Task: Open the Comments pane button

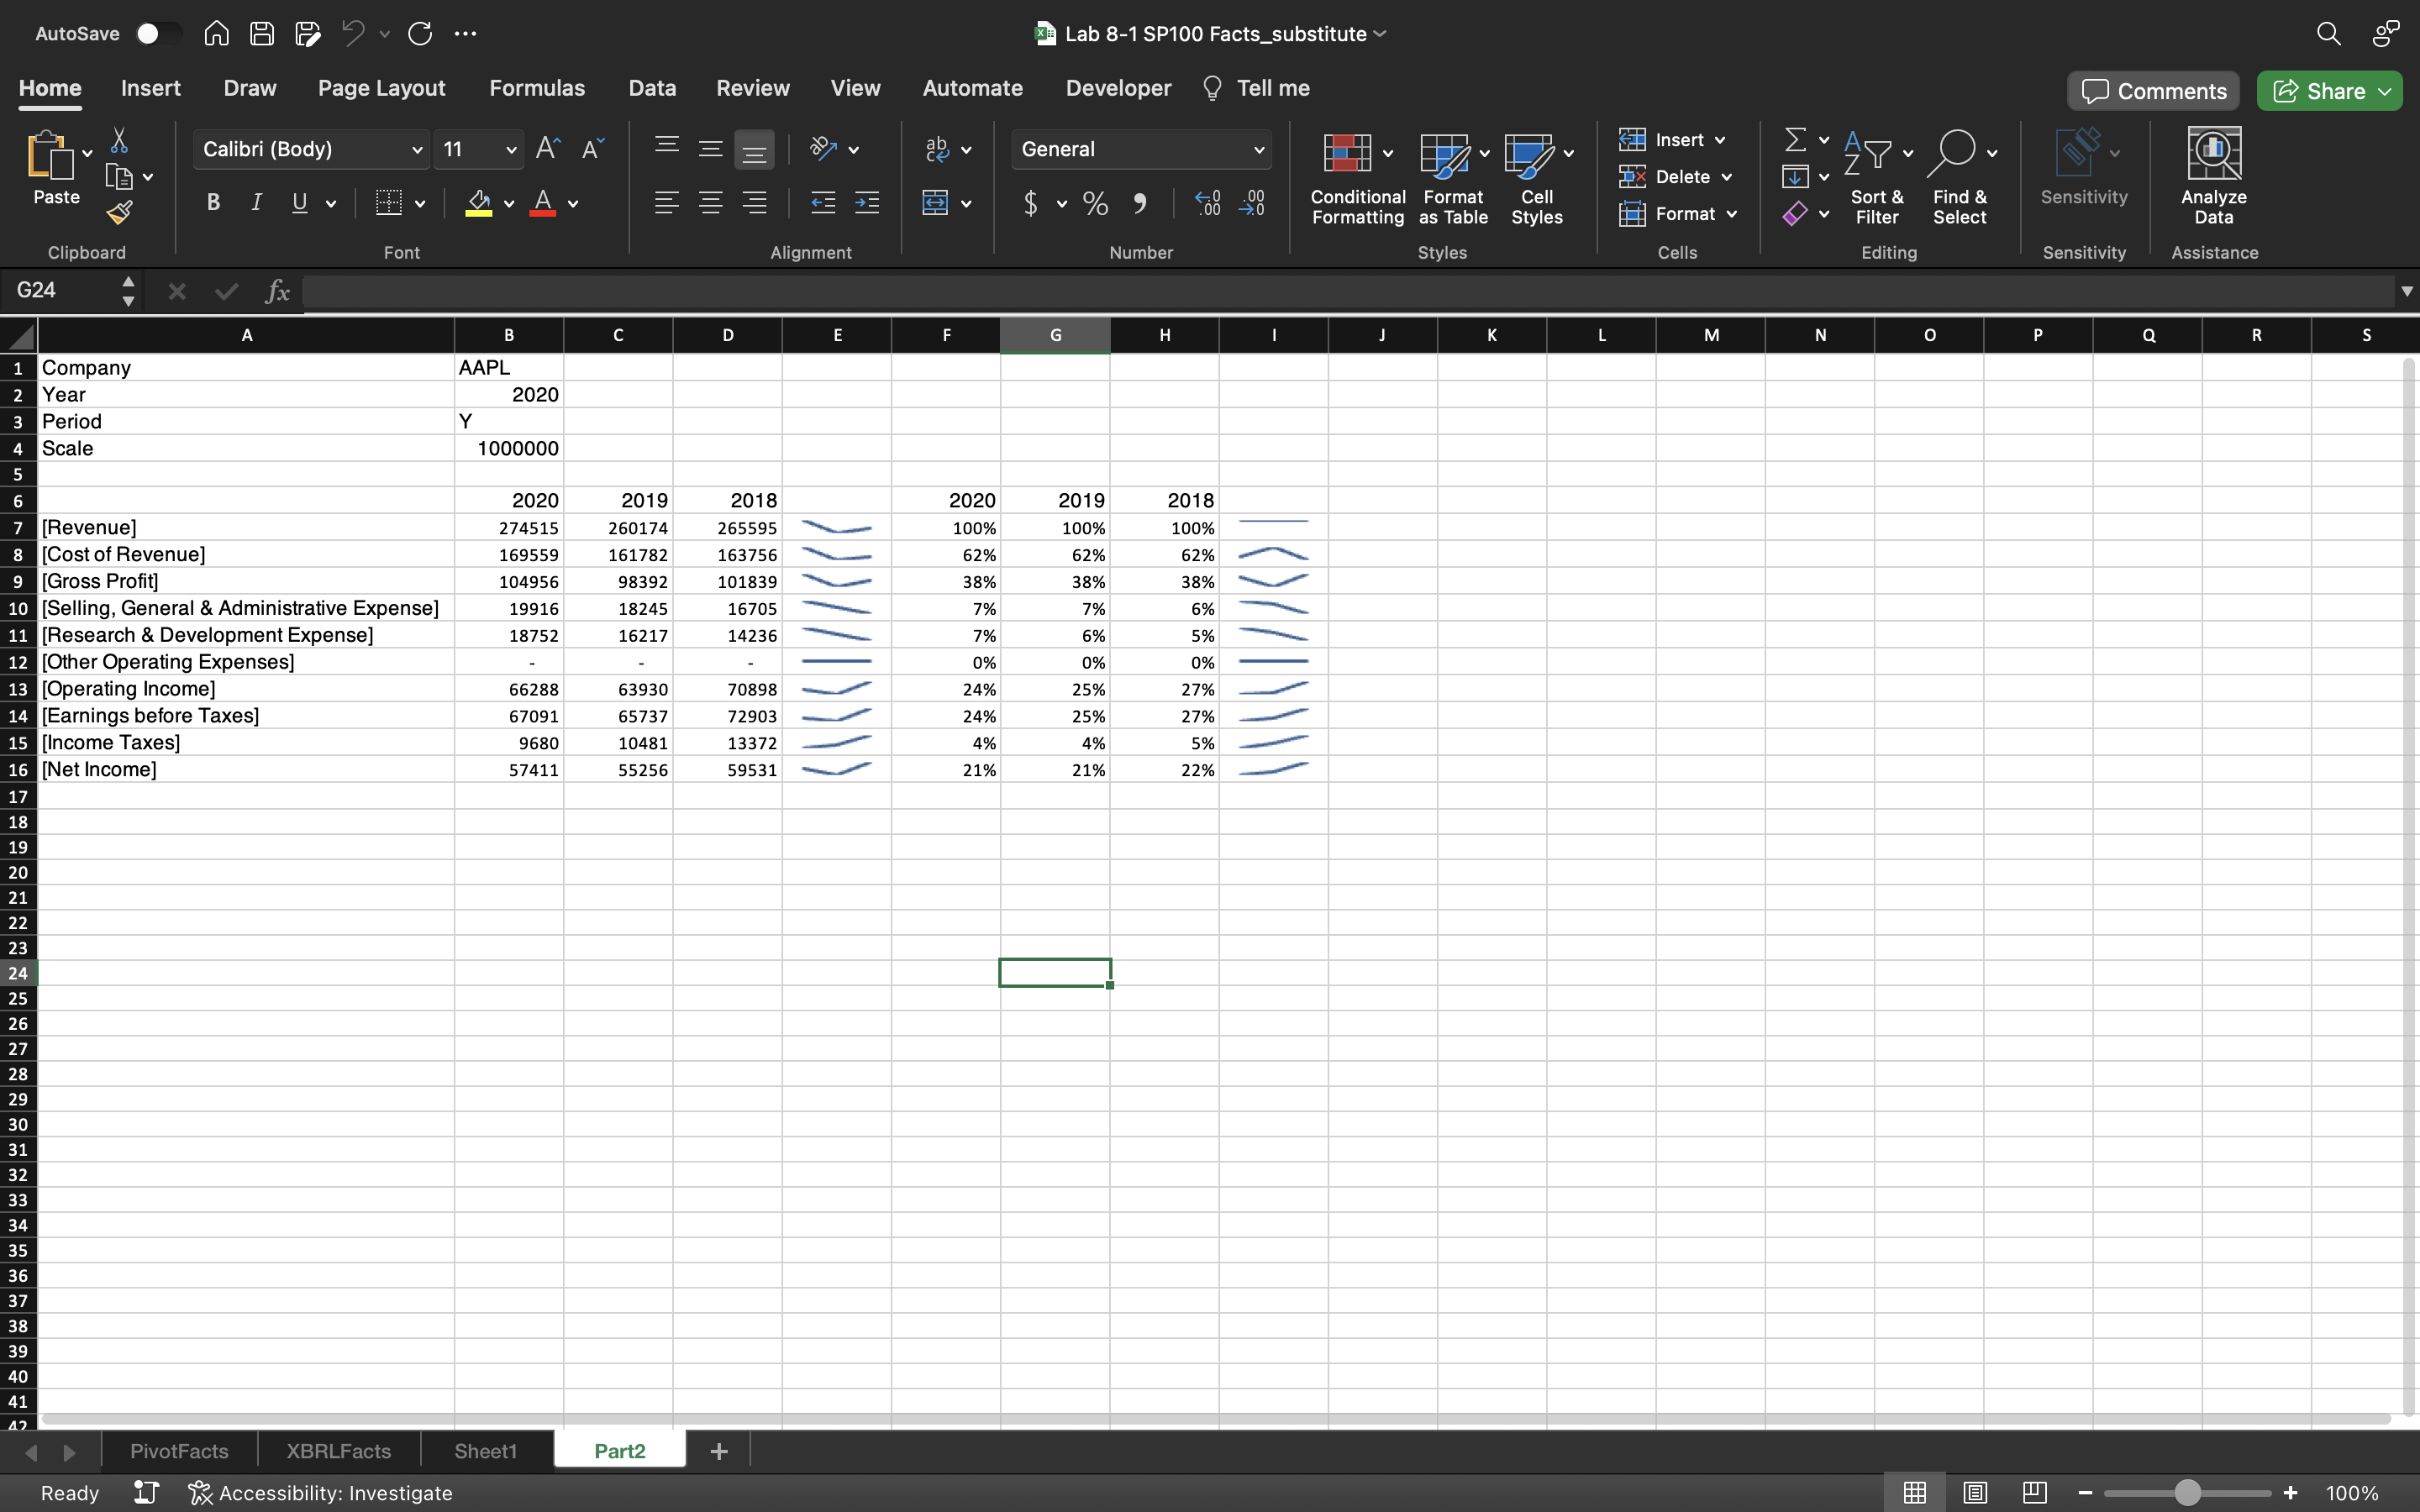Action: (x=2154, y=91)
